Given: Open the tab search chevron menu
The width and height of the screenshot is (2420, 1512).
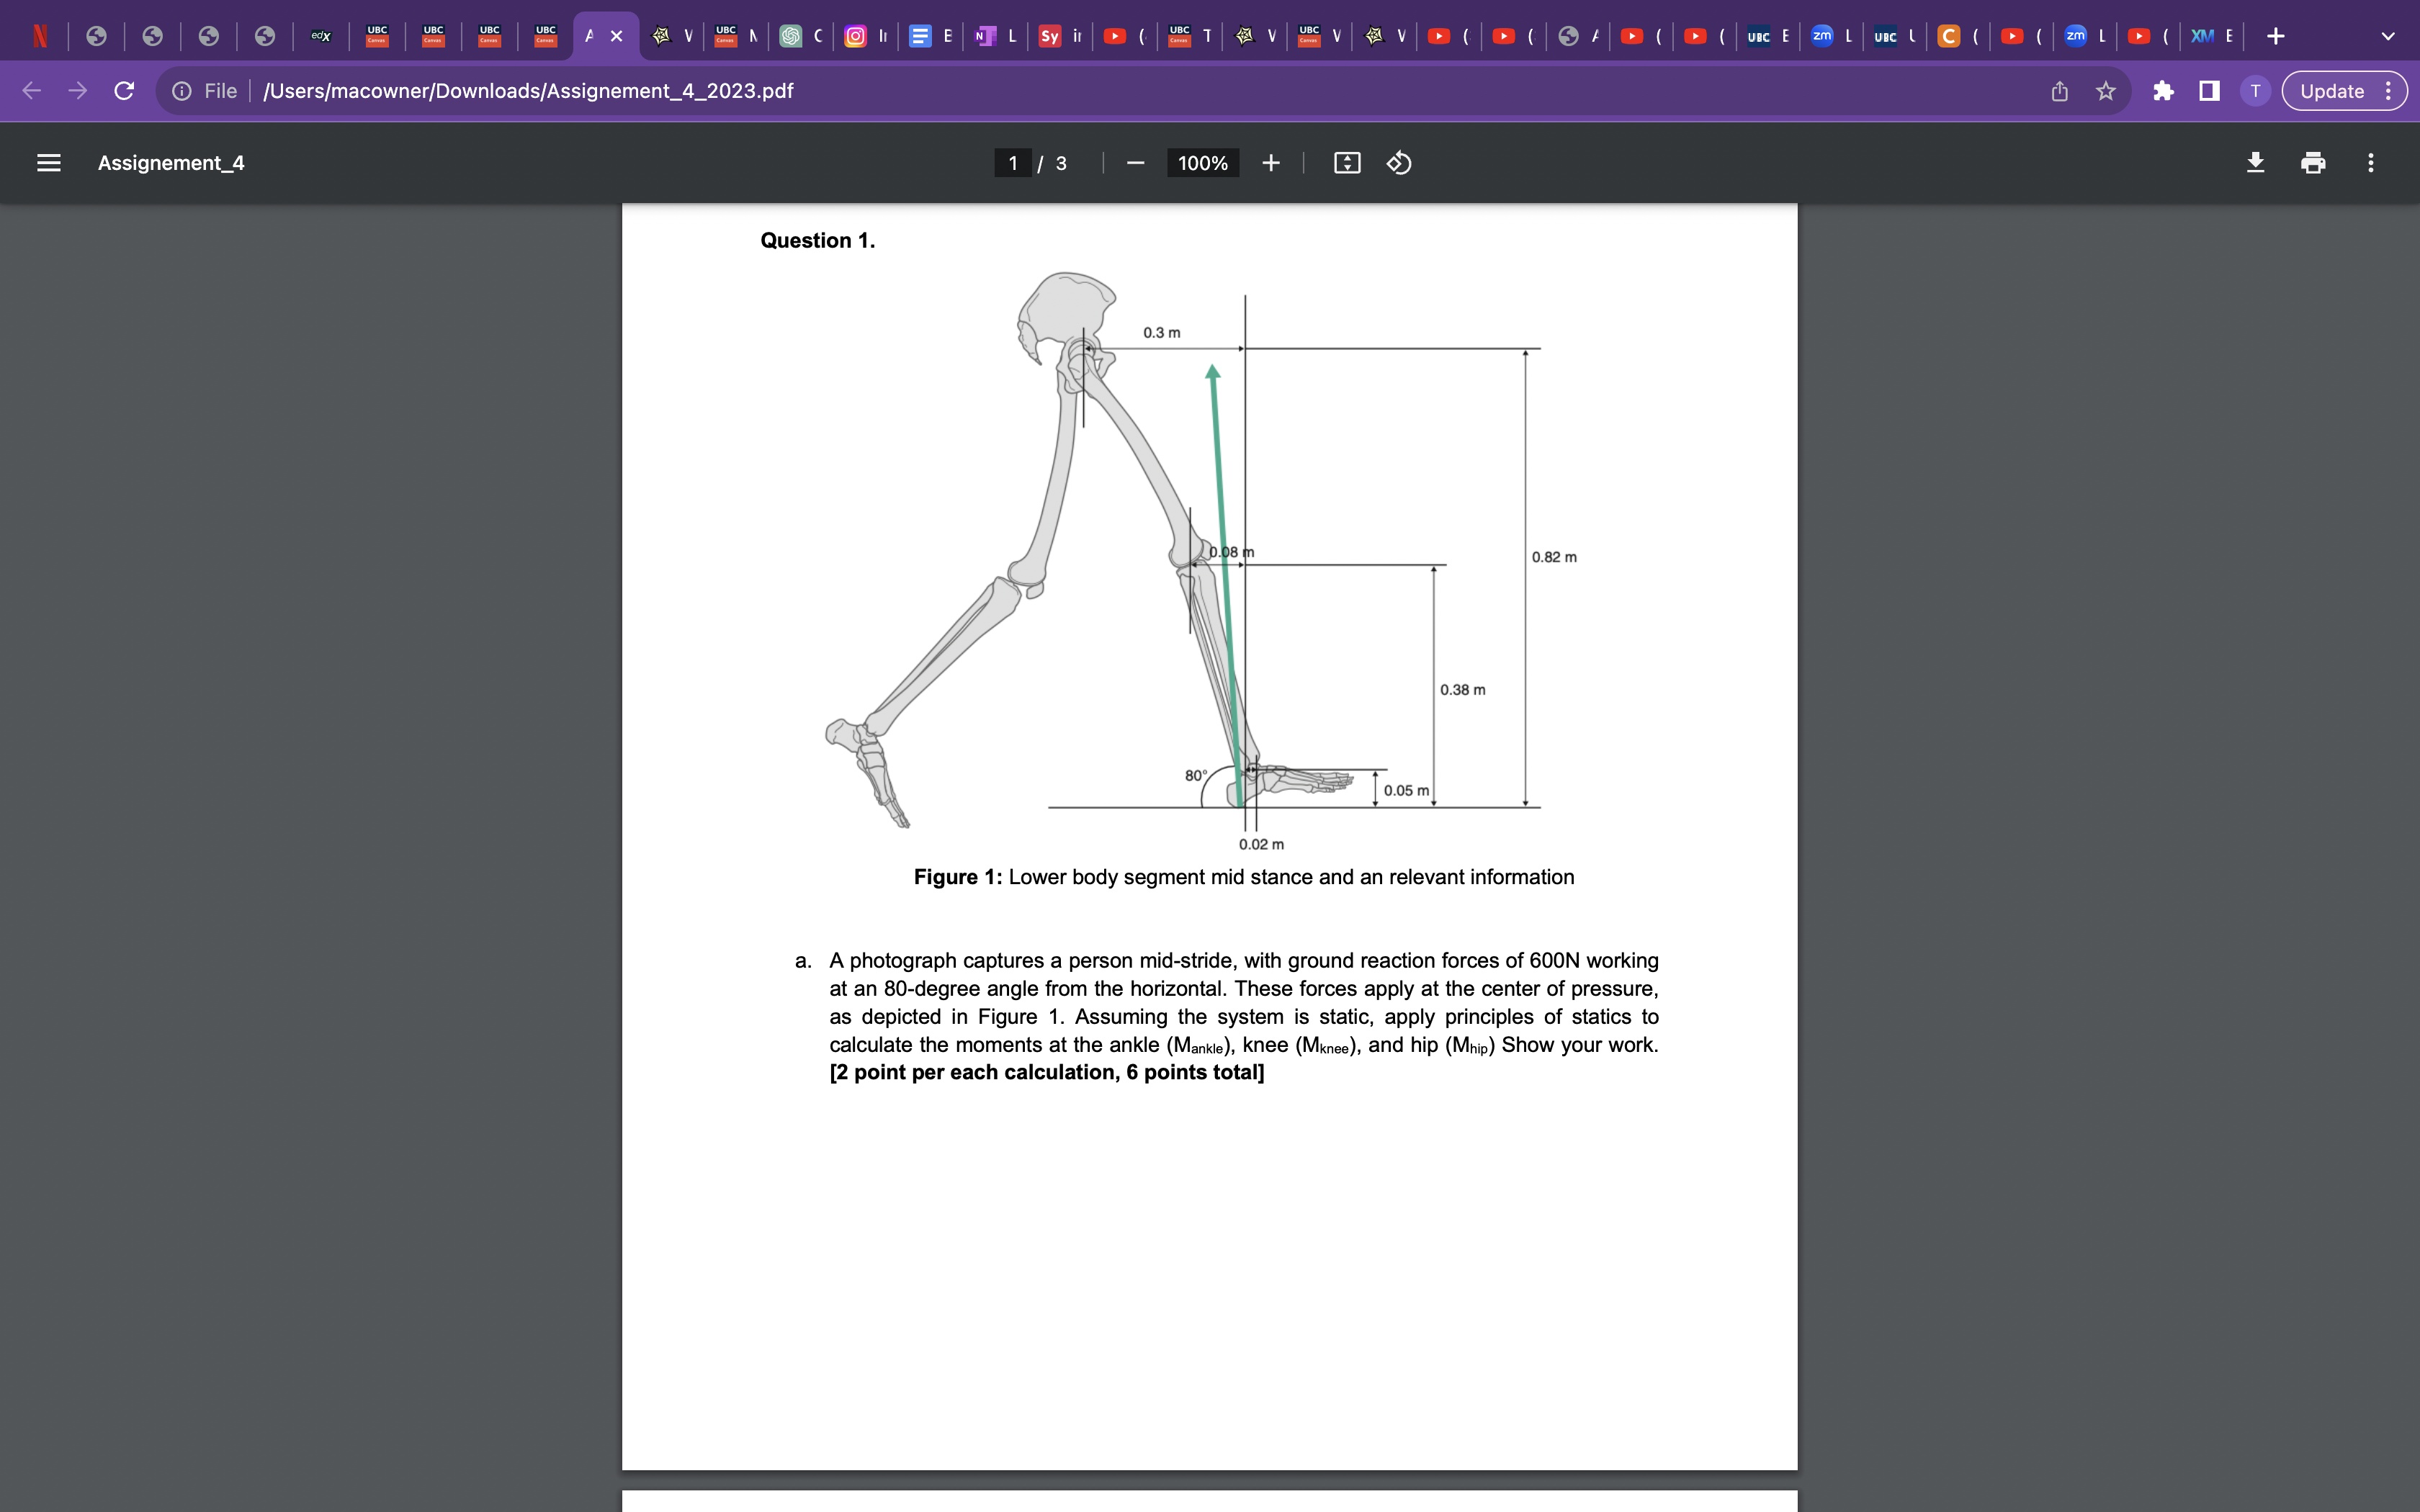Looking at the screenshot, I should 2389,35.
